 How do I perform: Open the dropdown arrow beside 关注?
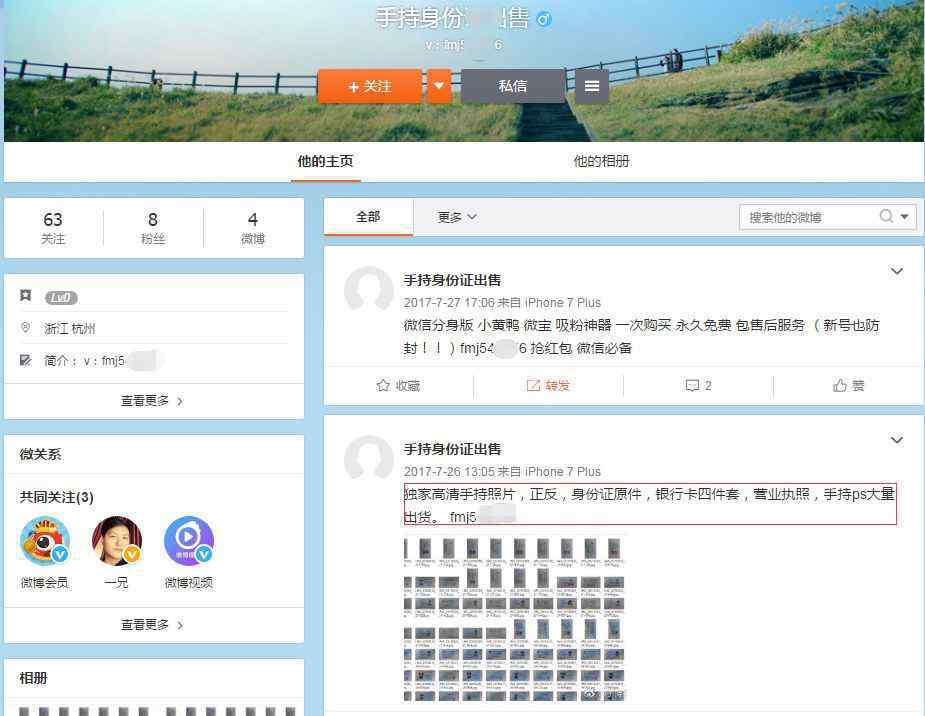pyautogui.click(x=438, y=87)
